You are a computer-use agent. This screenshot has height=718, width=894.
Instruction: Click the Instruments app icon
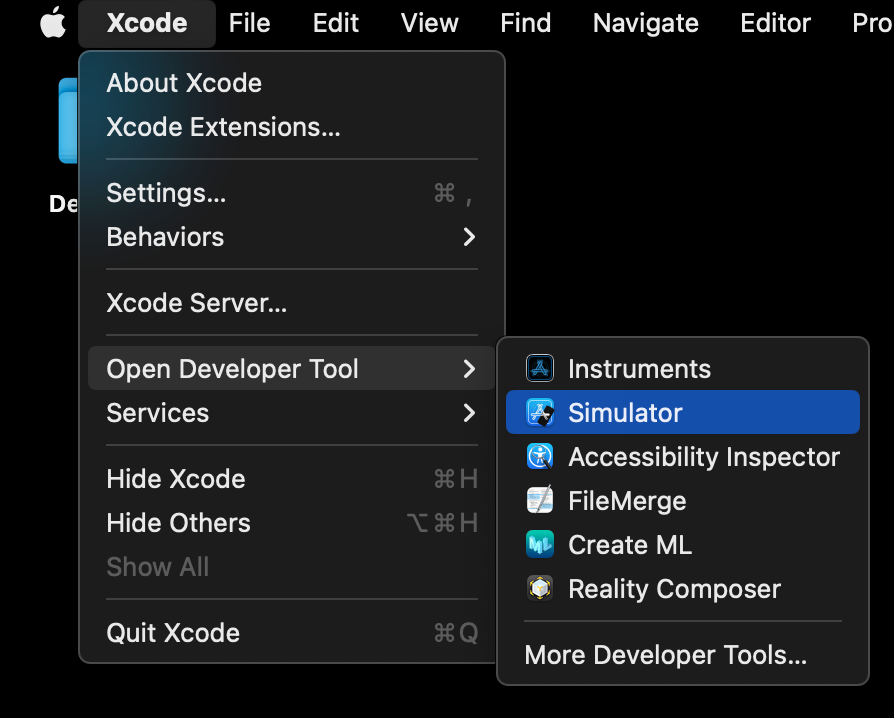[540, 369]
